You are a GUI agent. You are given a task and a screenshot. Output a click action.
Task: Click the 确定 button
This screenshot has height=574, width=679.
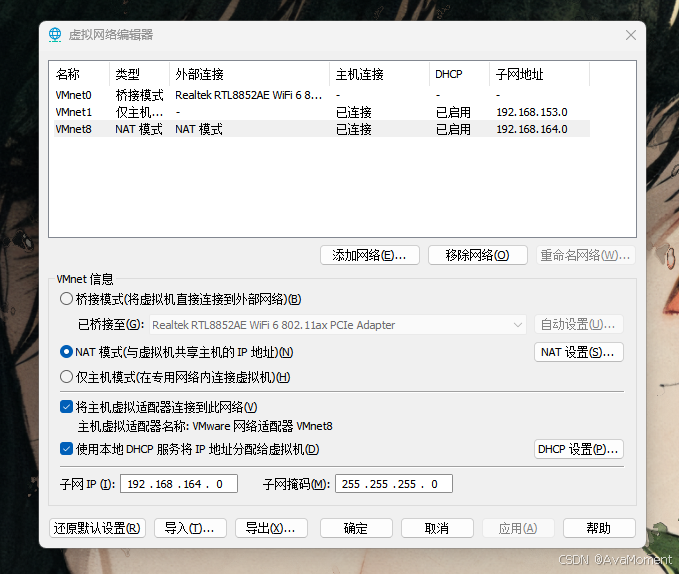(356, 528)
